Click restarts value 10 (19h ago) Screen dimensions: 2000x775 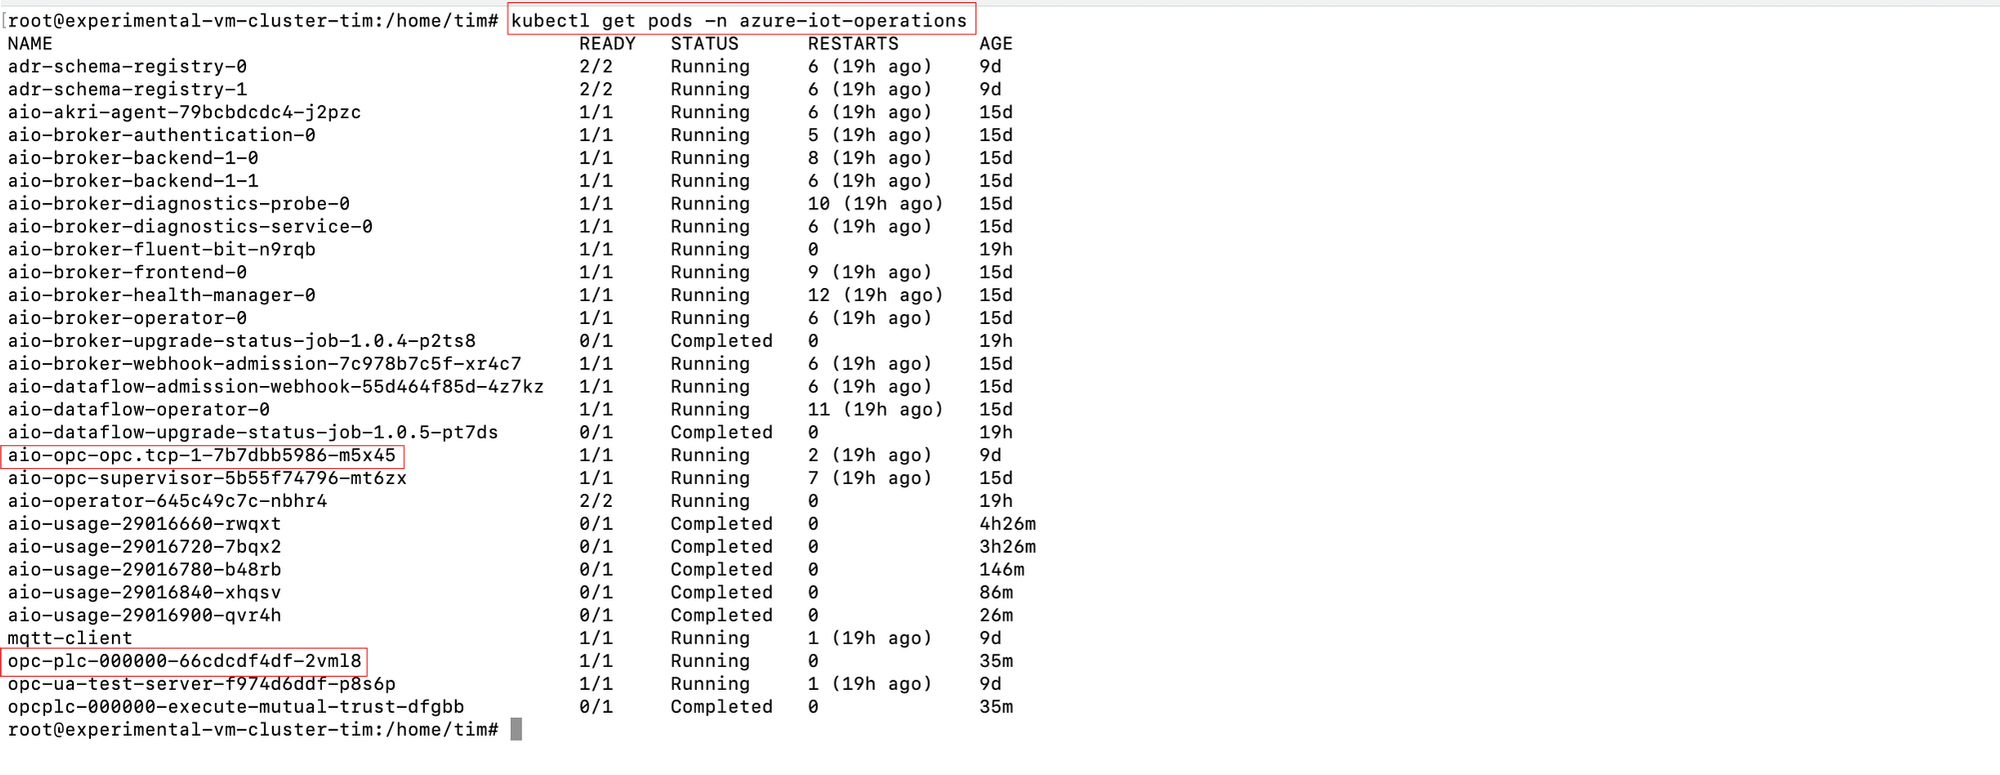click(875, 204)
